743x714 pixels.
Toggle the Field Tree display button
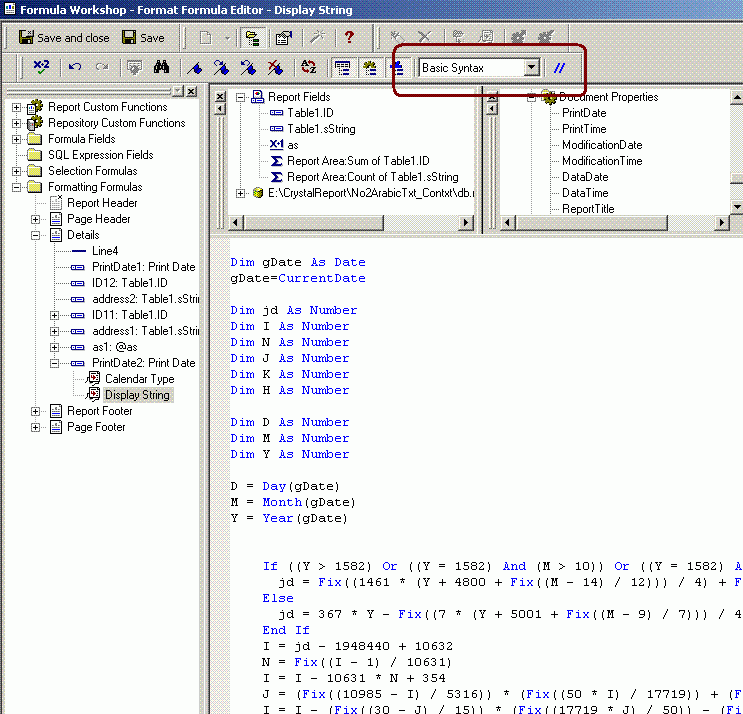pyautogui.click(x=342, y=68)
